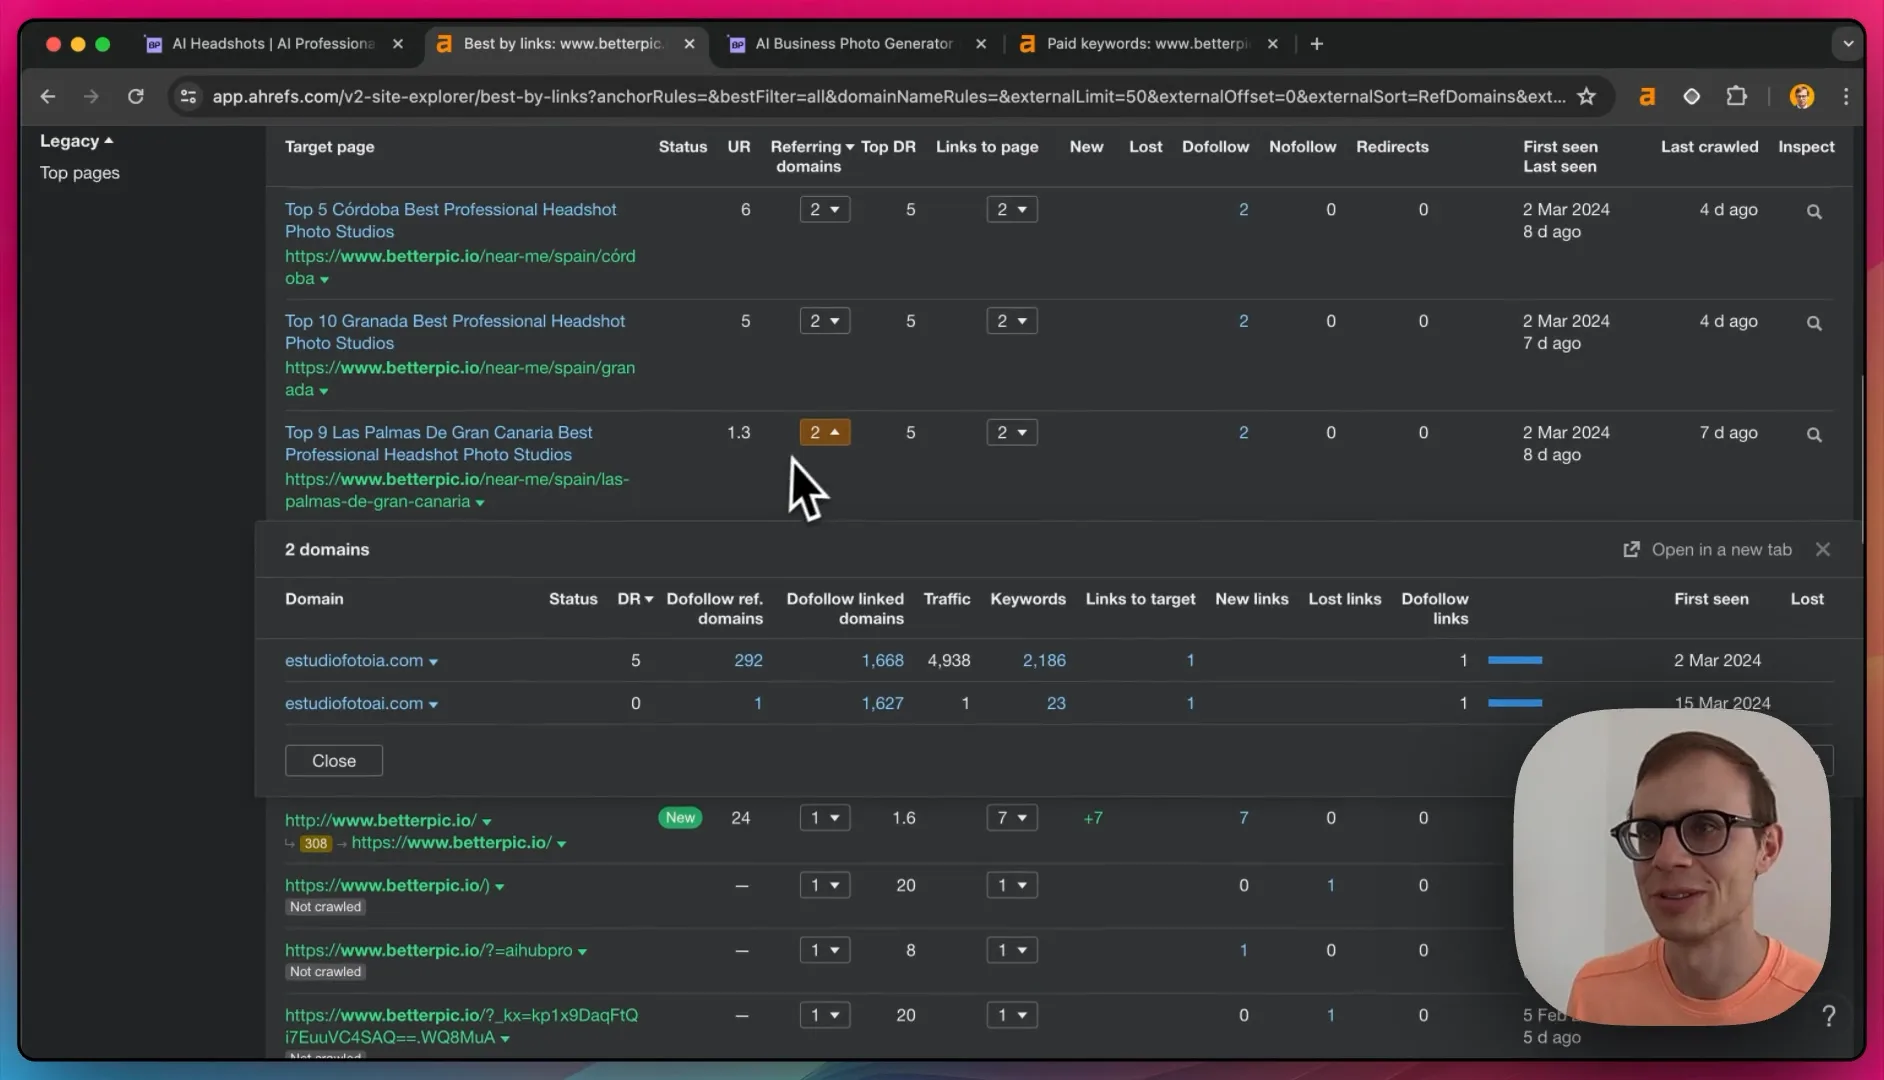The width and height of the screenshot is (1884, 1080).
Task: Open referring domains in a new tab
Action: 1707,550
